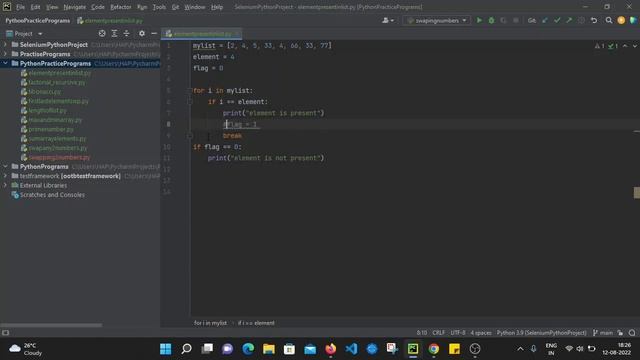The image size is (640, 360).
Task: Expand External Libraries node
Action: click(x=5, y=185)
